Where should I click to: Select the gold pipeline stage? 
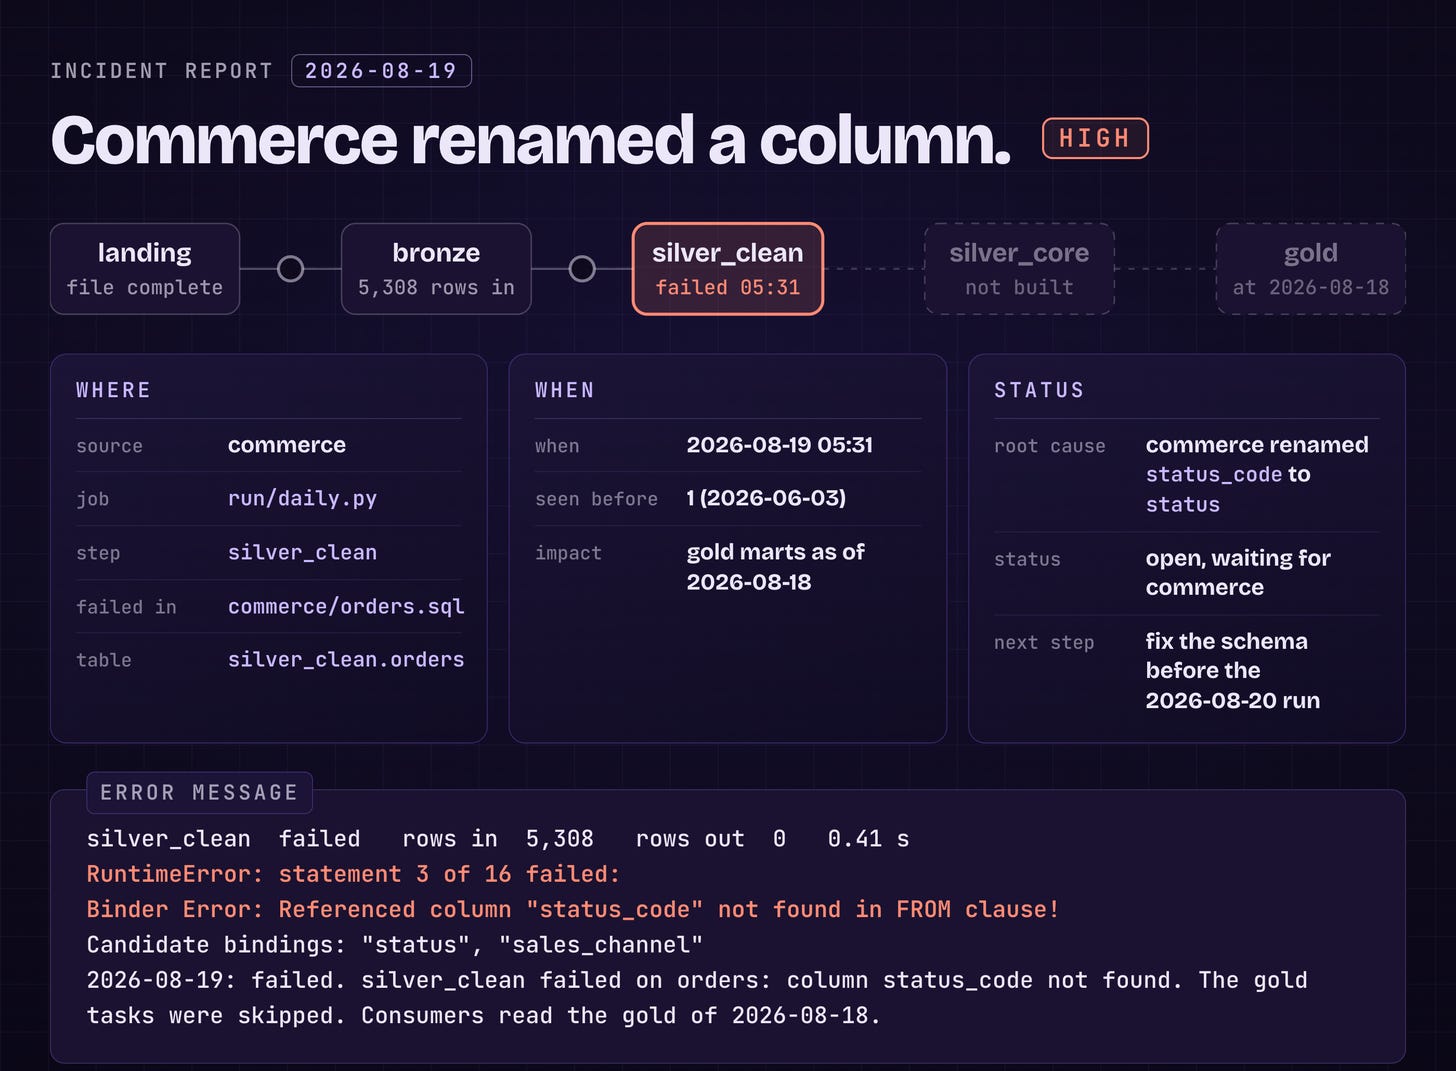point(1311,269)
